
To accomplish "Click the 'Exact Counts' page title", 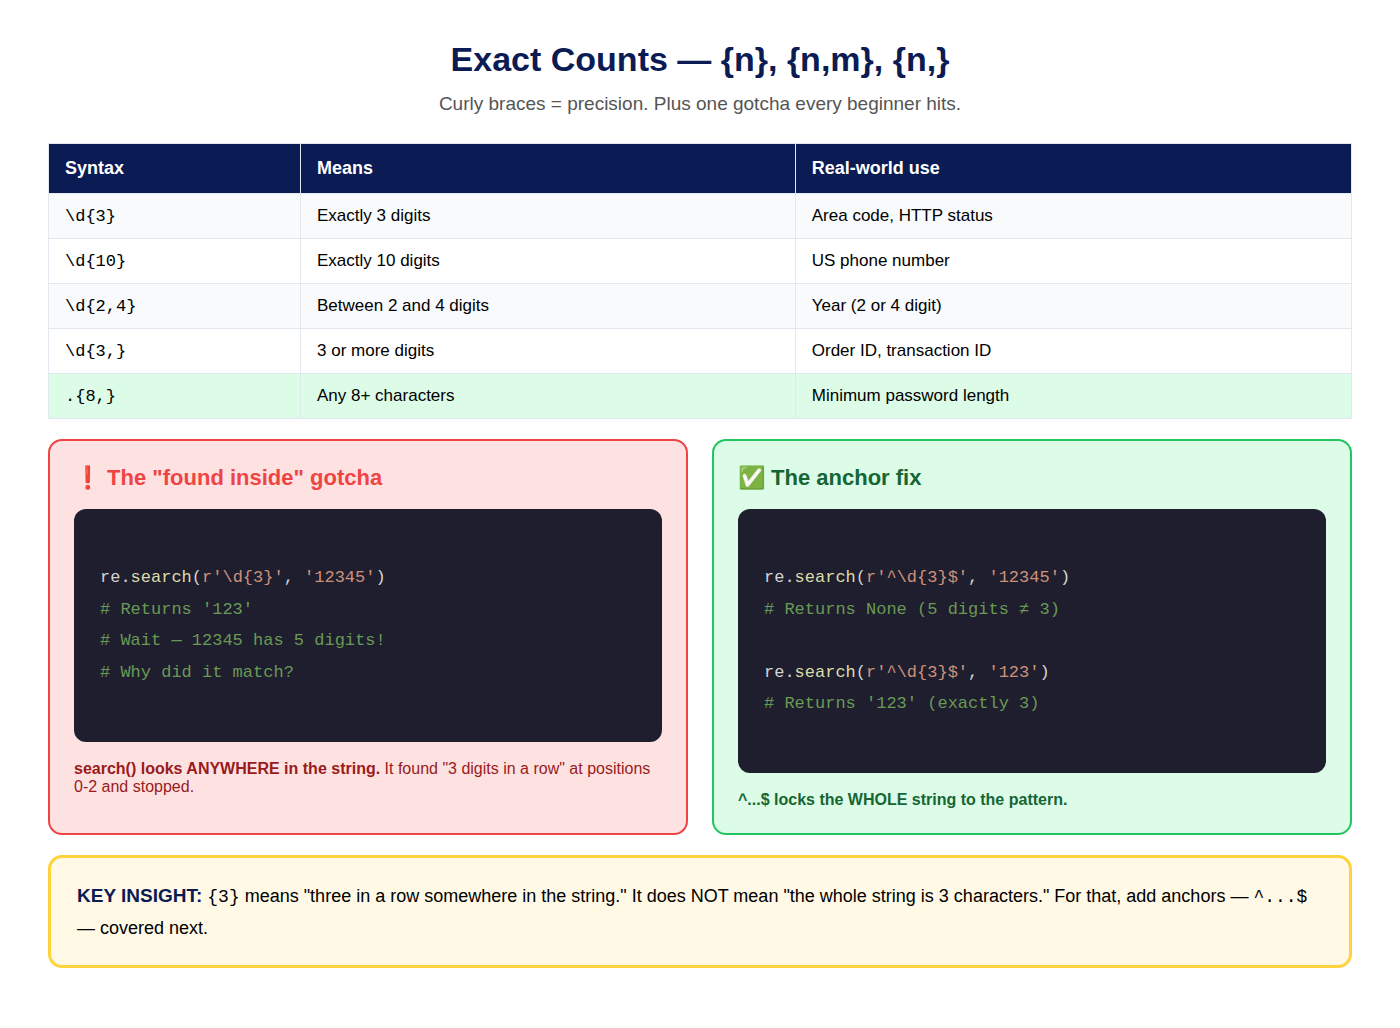I will (x=700, y=60).
